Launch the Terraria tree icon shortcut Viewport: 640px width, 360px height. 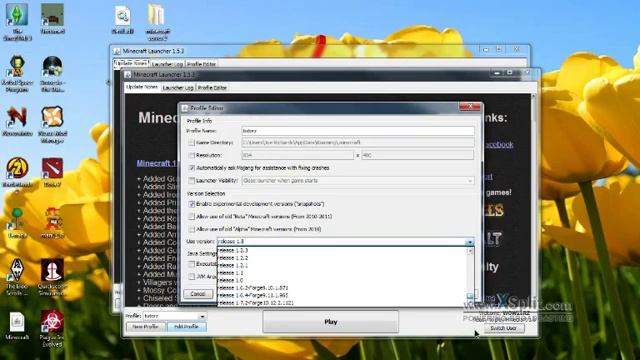click(17, 223)
